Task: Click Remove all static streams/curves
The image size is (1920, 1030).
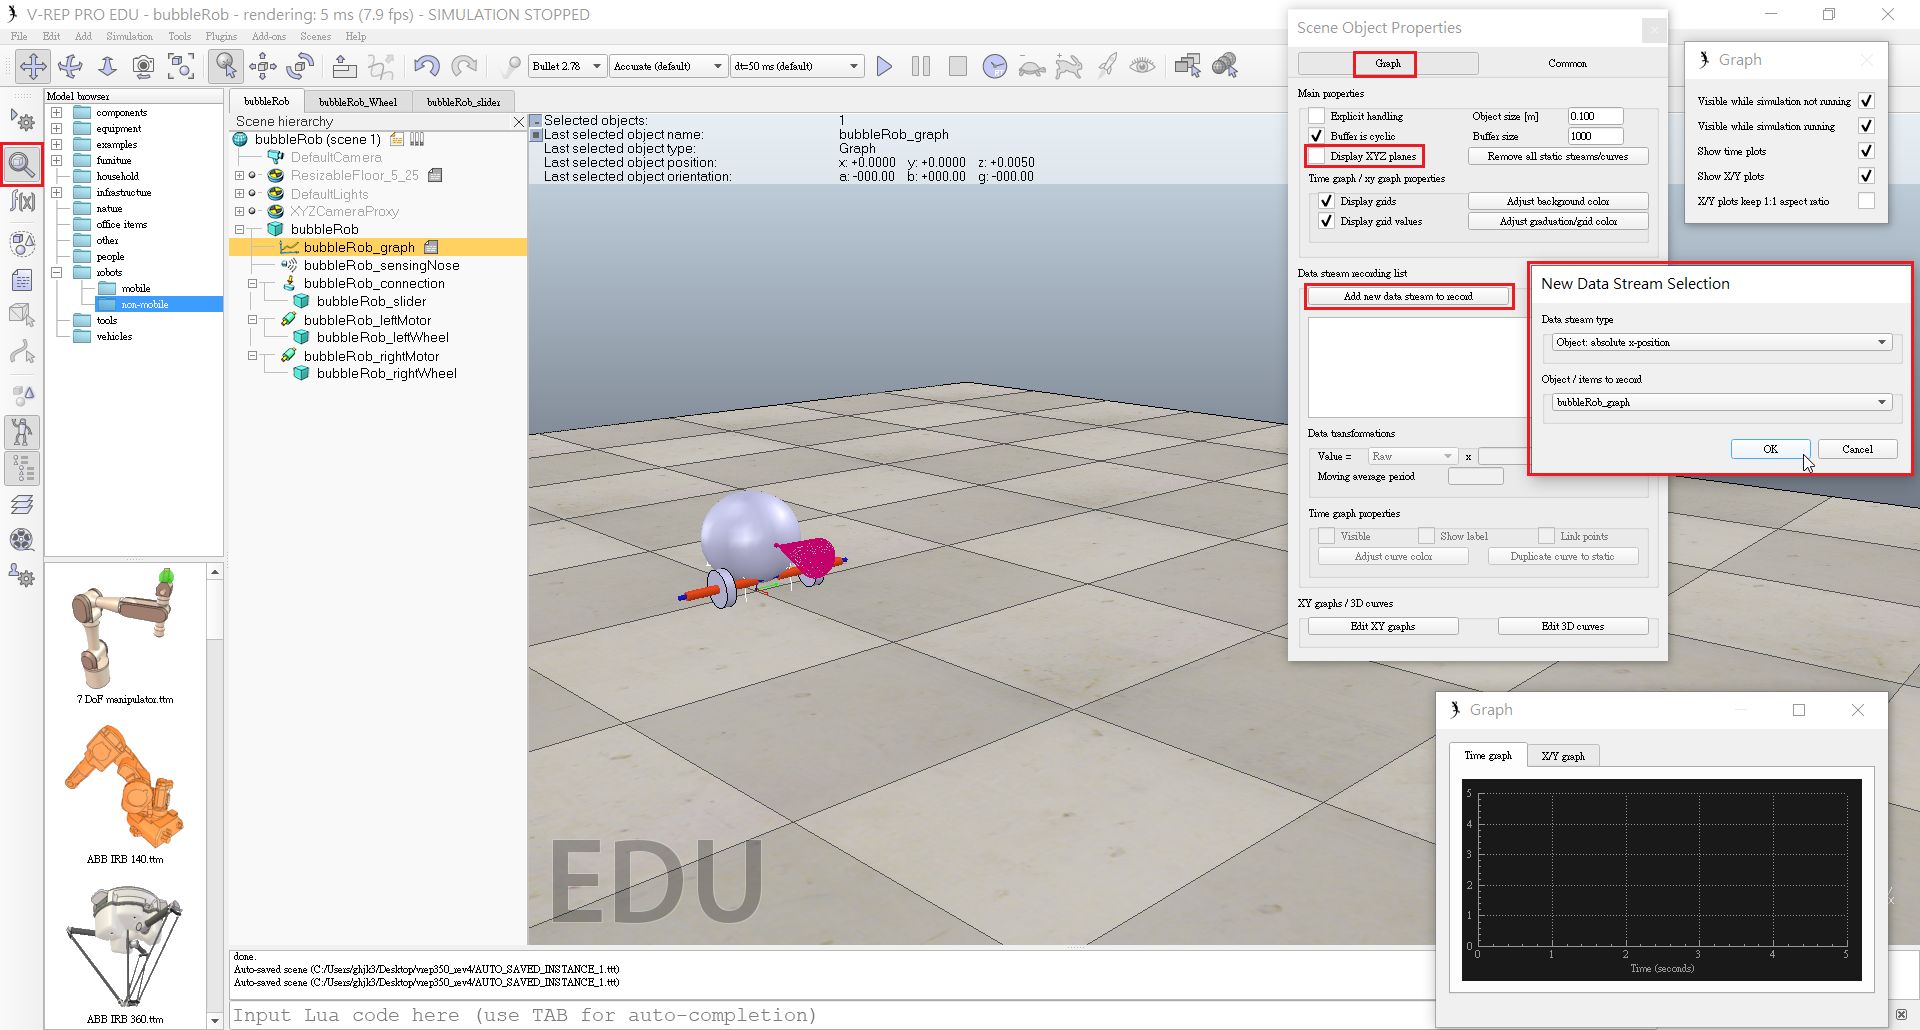Action: click(1558, 156)
